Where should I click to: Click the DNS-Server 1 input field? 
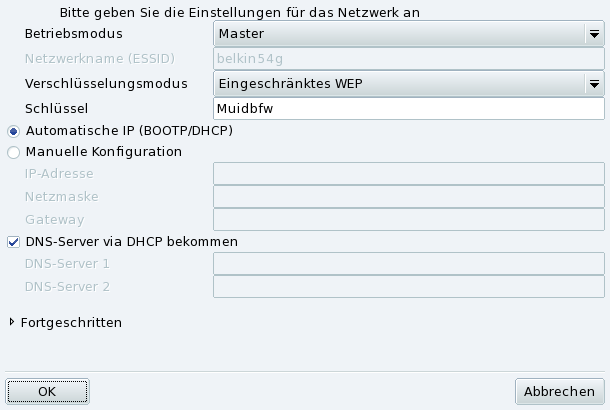pos(409,264)
